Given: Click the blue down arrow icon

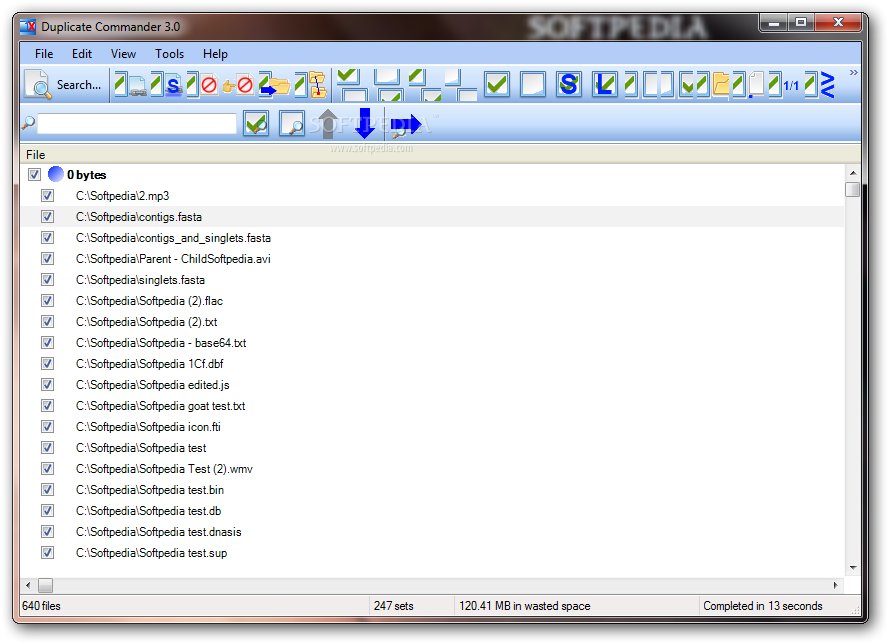Looking at the screenshot, I should click(365, 124).
